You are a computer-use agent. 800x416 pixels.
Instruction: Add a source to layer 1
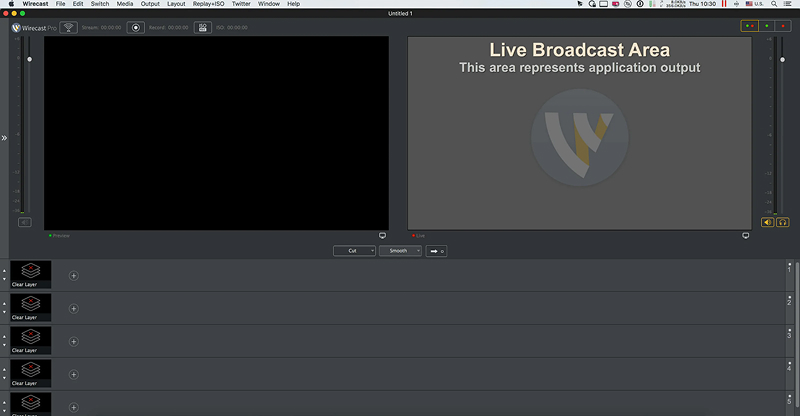73,276
